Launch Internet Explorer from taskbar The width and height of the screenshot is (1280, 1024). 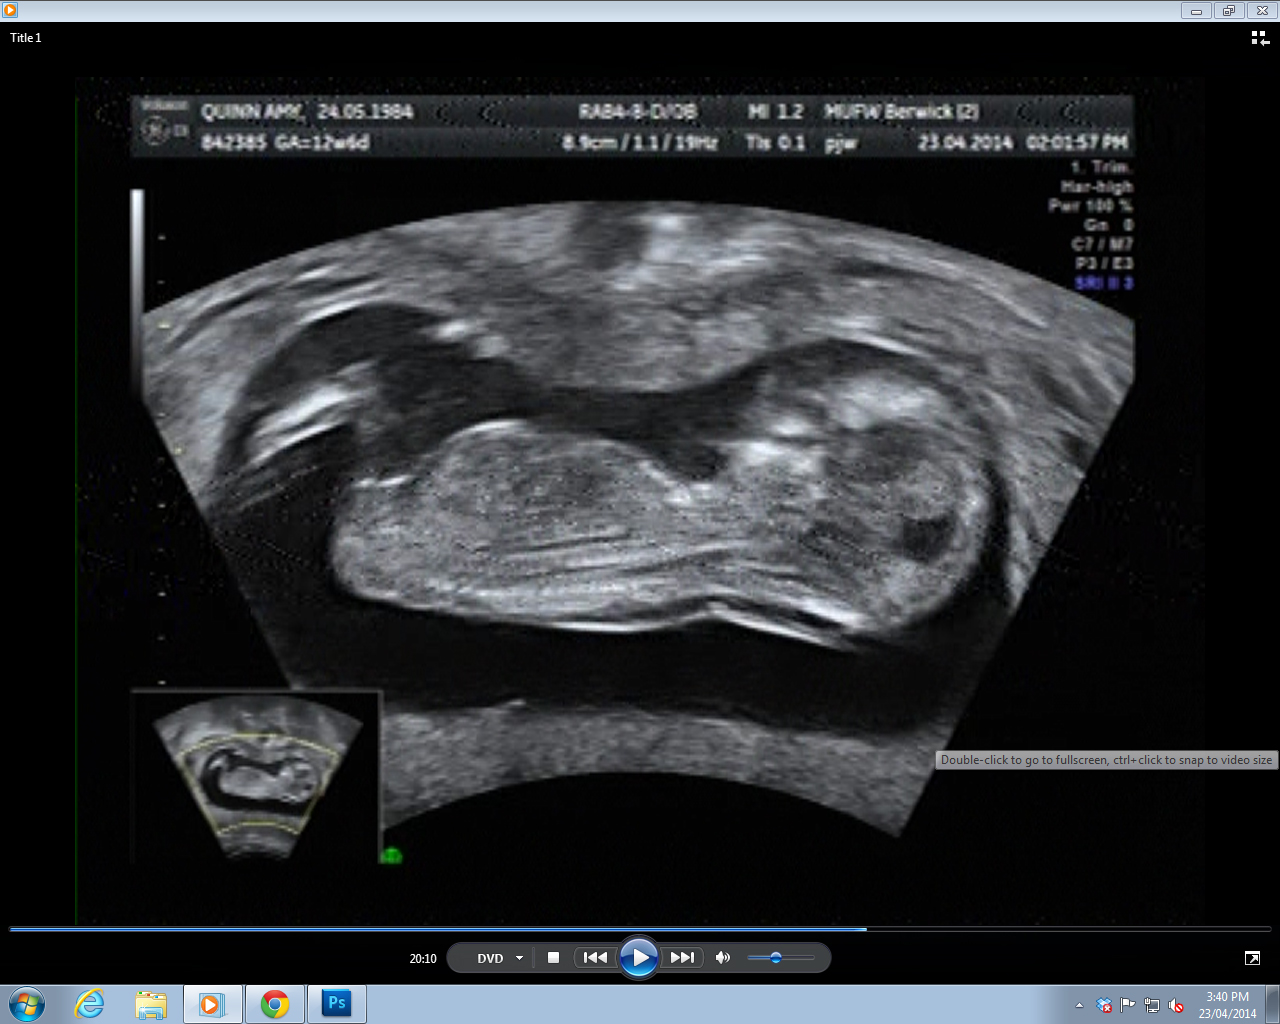pyautogui.click(x=90, y=1004)
